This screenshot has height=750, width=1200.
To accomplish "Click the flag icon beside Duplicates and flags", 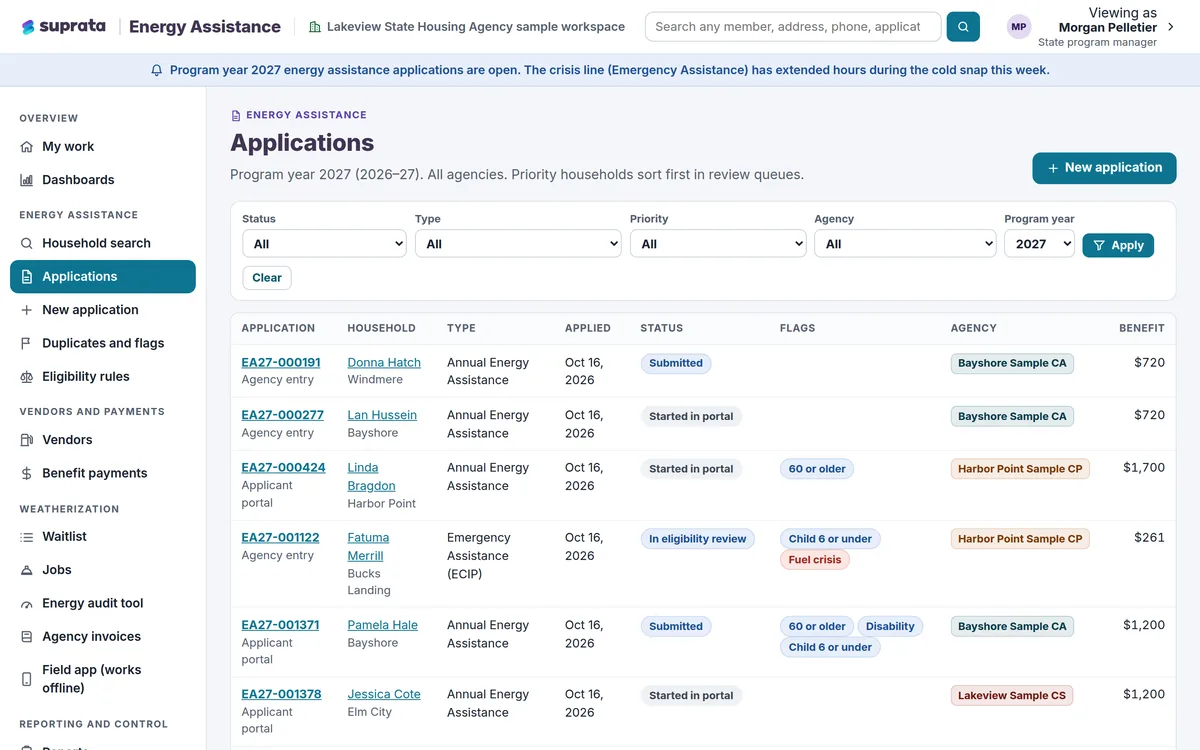I will click(27, 343).
